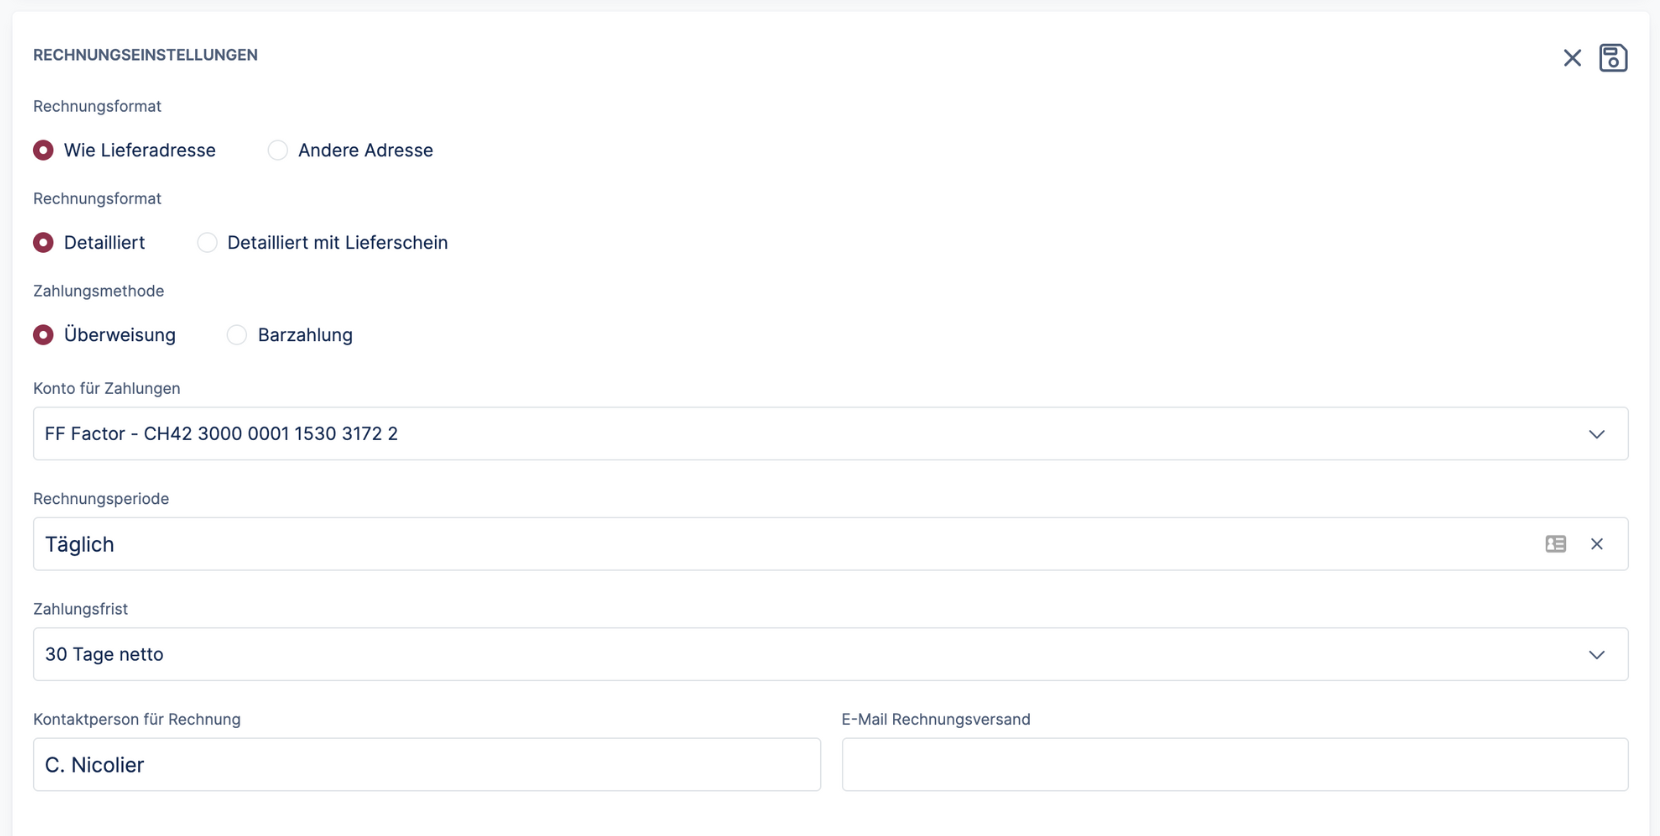This screenshot has height=836, width=1660.
Task: Focus the Kontaktperson field containing C. Nicolier
Action: pyautogui.click(x=427, y=765)
